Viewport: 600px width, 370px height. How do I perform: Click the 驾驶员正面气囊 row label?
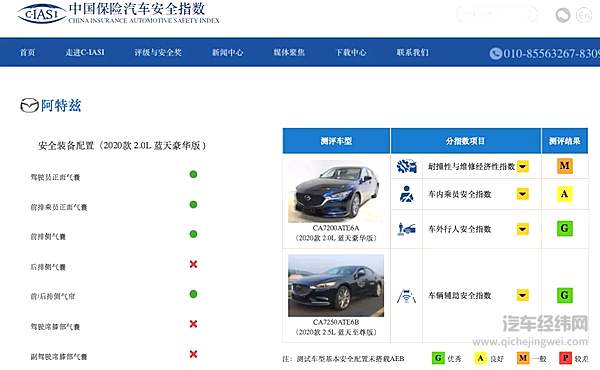[55, 177]
